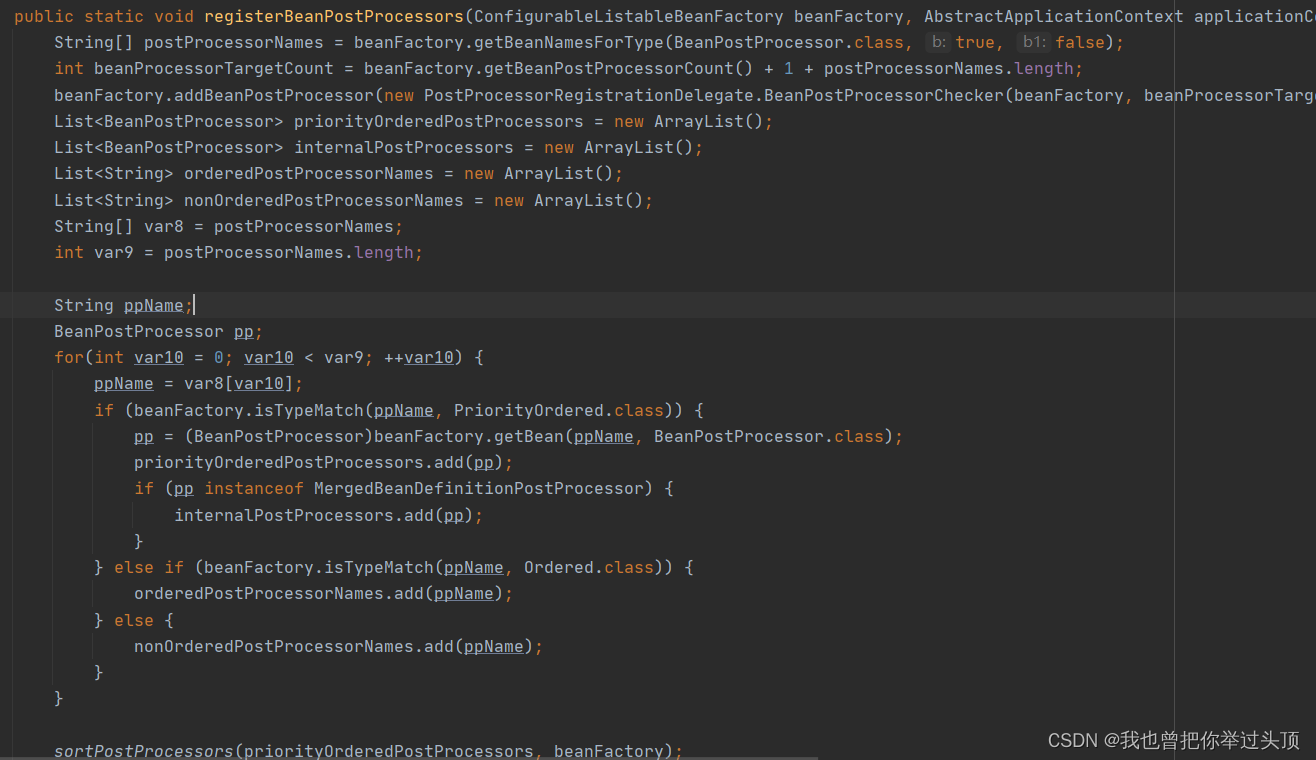Screen dimensions: 1316x760
Task: Click BeanPostProcessorChecker constructor name
Action: tap(884, 95)
